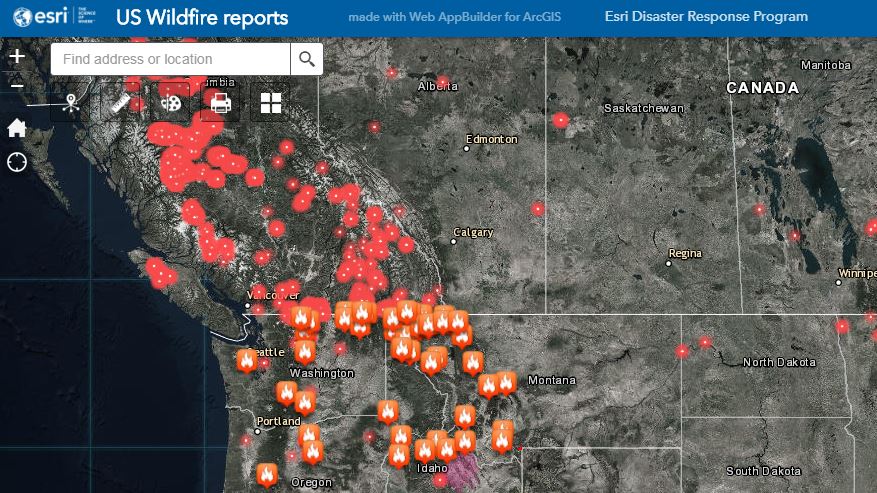This screenshot has width=877, height=493.
Task: Open the location pin widget
Action: (x=70, y=103)
